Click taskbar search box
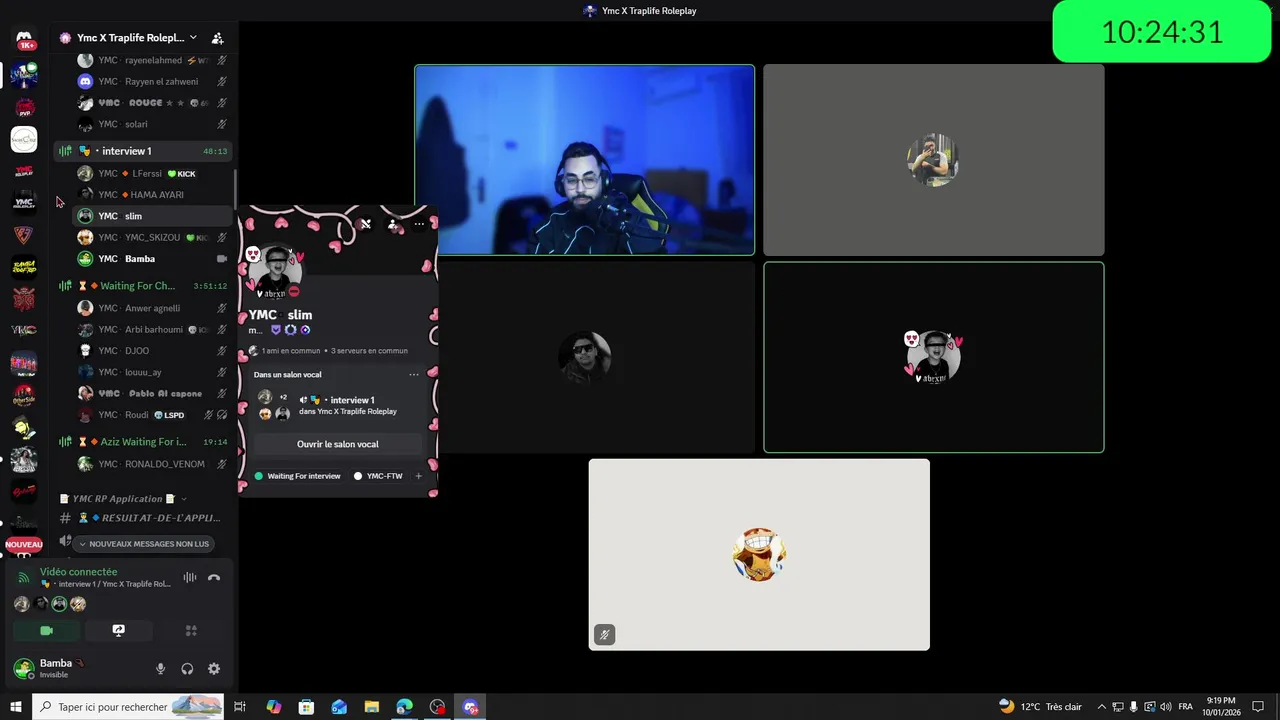This screenshot has width=1280, height=720. 128,707
